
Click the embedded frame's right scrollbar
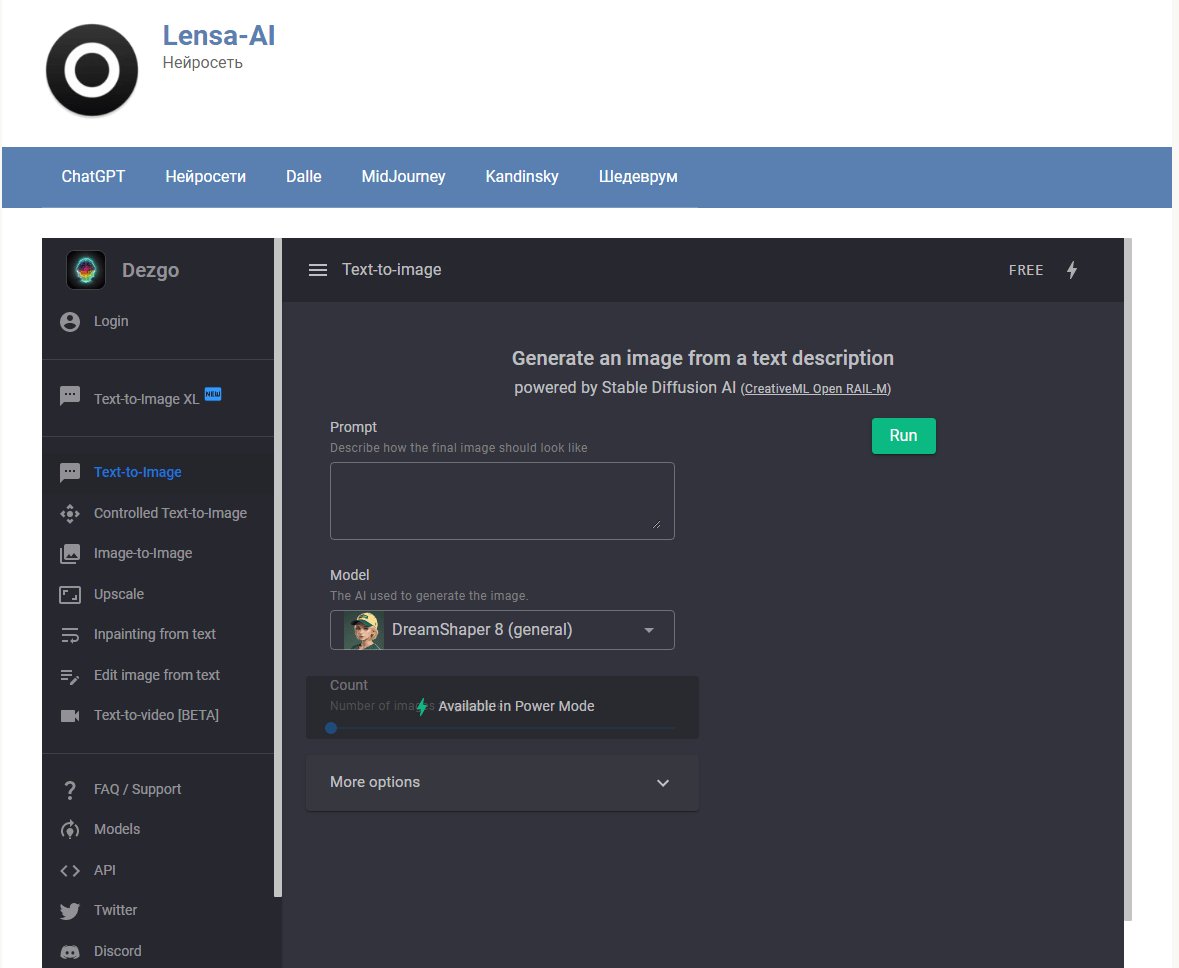(x=1128, y=579)
